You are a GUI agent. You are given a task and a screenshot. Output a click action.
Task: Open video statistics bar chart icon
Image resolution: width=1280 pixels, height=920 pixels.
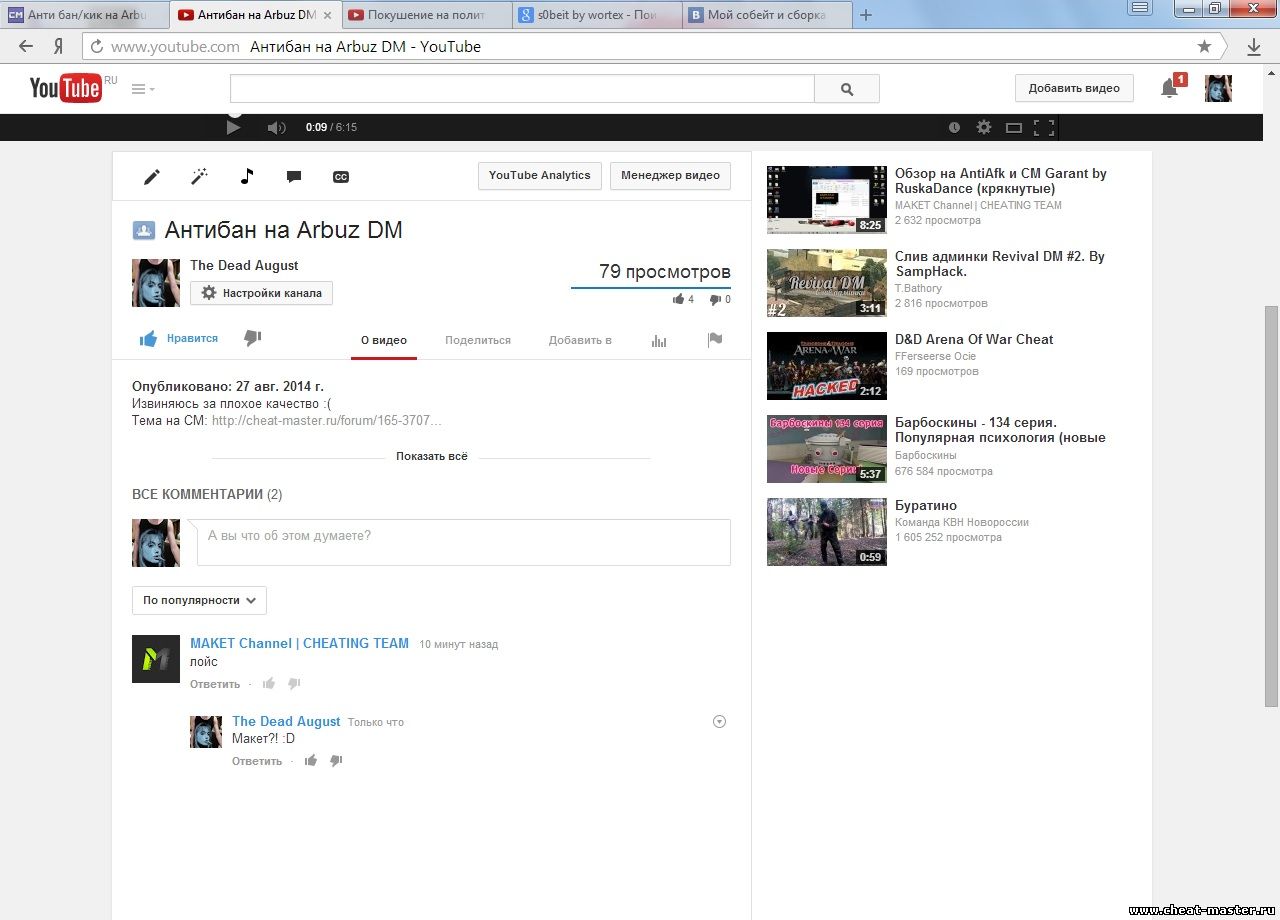pyautogui.click(x=658, y=340)
